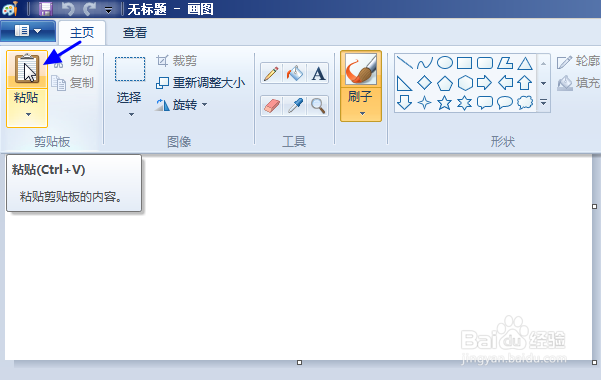Select the Fill with color bucket tool
This screenshot has height=380, width=601.
pyautogui.click(x=295, y=73)
